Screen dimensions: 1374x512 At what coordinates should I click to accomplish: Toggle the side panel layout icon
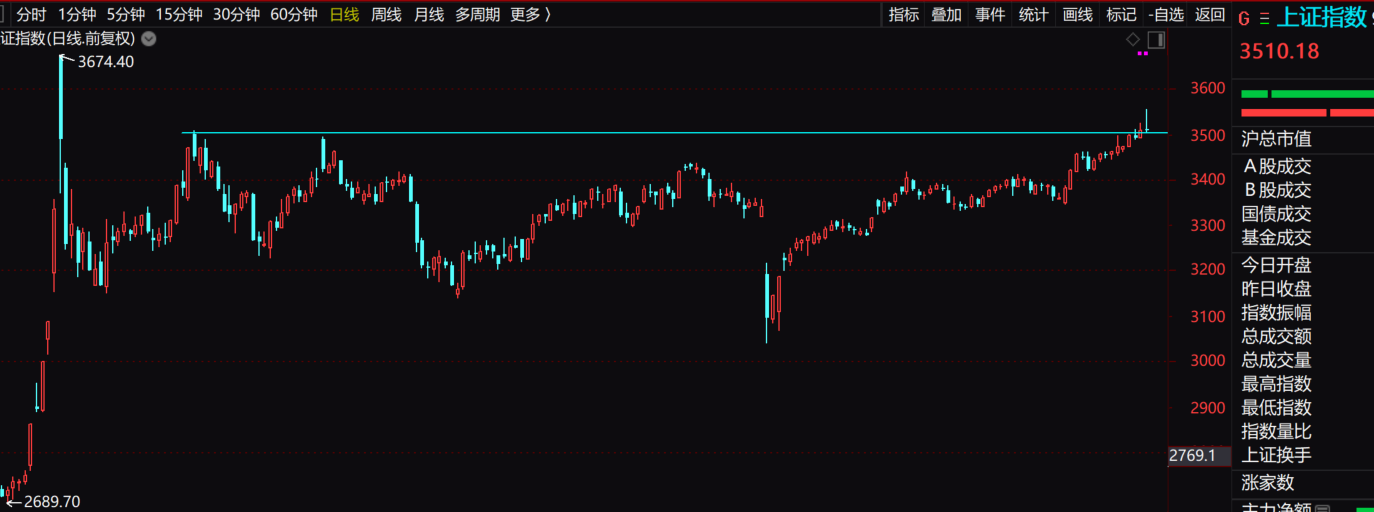coord(1156,40)
